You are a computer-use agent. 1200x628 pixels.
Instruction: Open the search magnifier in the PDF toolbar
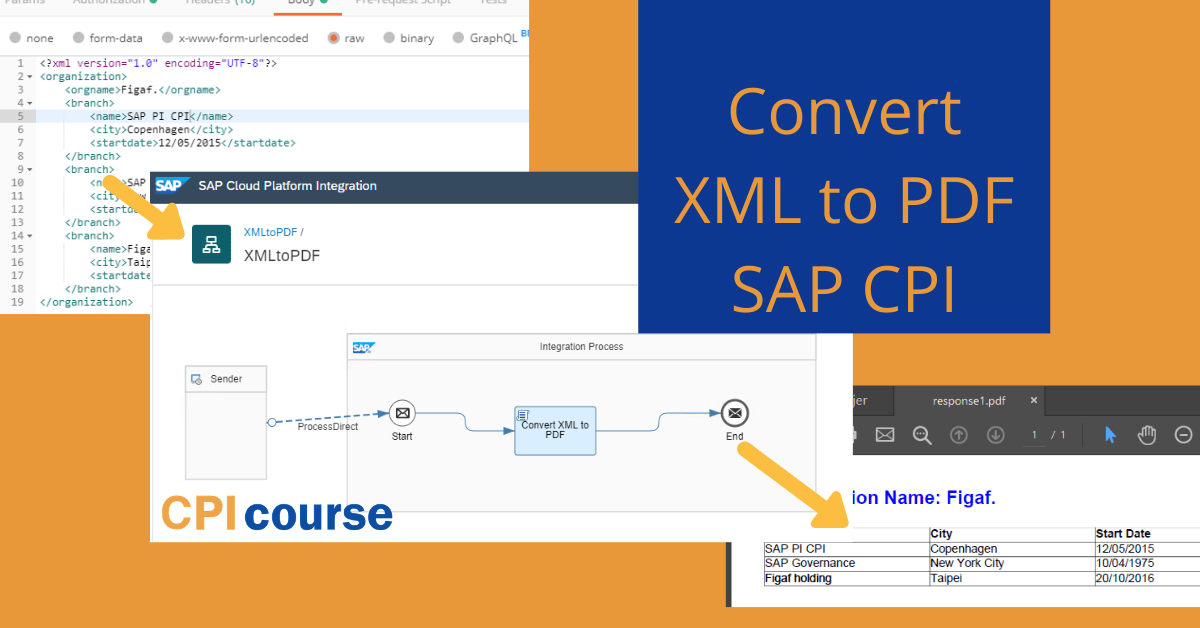tap(922, 435)
